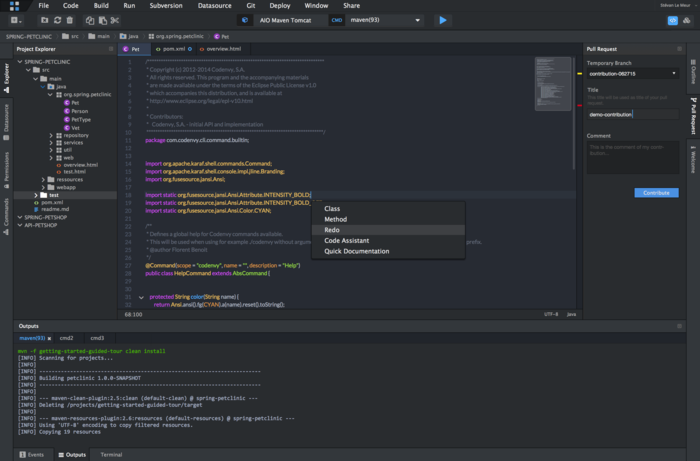This screenshot has height=461, width=700.
Task: Click the Title input field
Action: pyautogui.click(x=634, y=114)
